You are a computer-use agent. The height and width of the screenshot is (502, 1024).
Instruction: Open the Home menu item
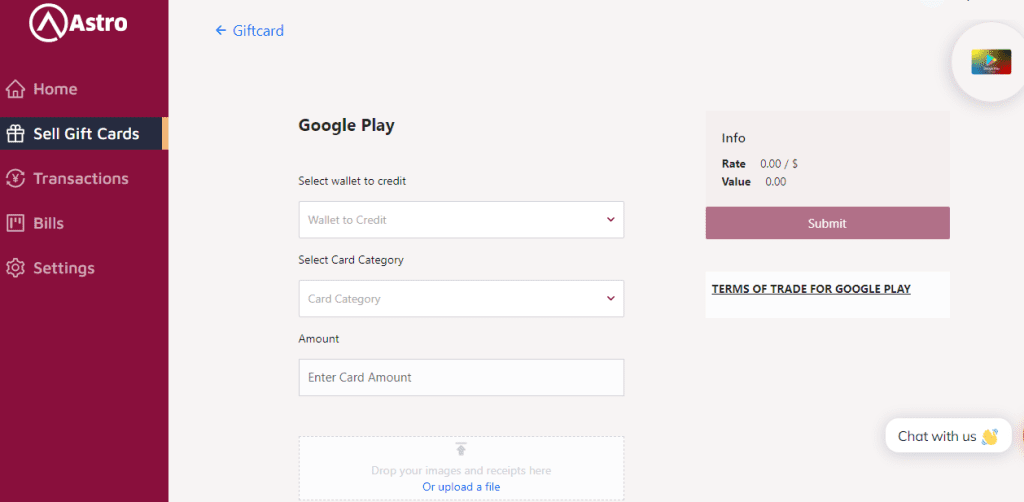84,89
